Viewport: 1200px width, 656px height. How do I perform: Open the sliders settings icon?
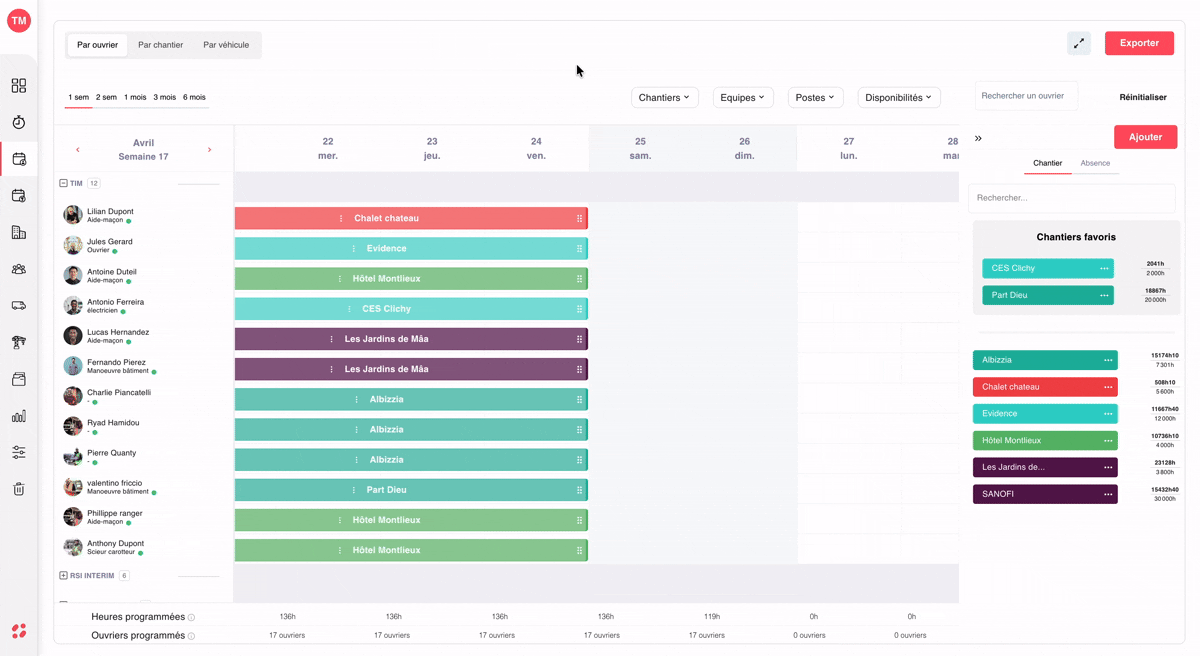(x=19, y=452)
